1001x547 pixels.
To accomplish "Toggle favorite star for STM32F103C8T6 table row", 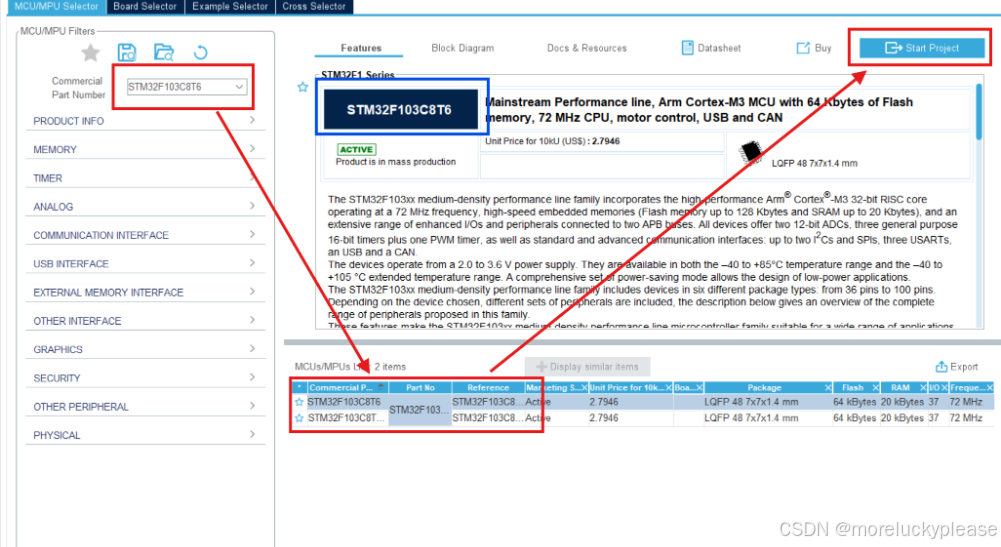I will [299, 402].
